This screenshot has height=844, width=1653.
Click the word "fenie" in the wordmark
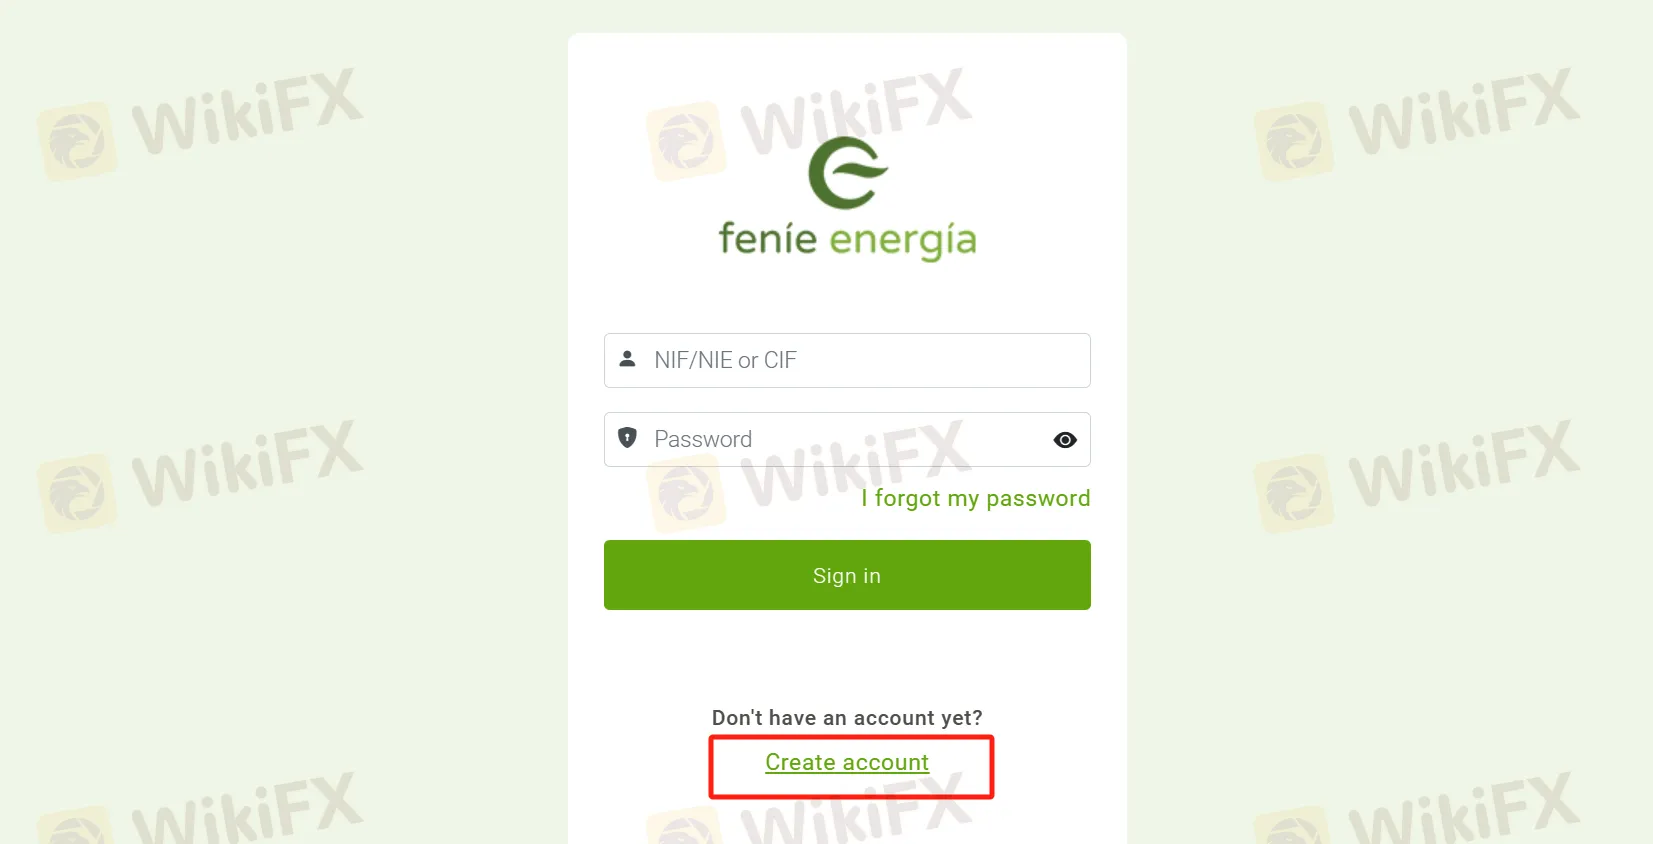[768, 238]
